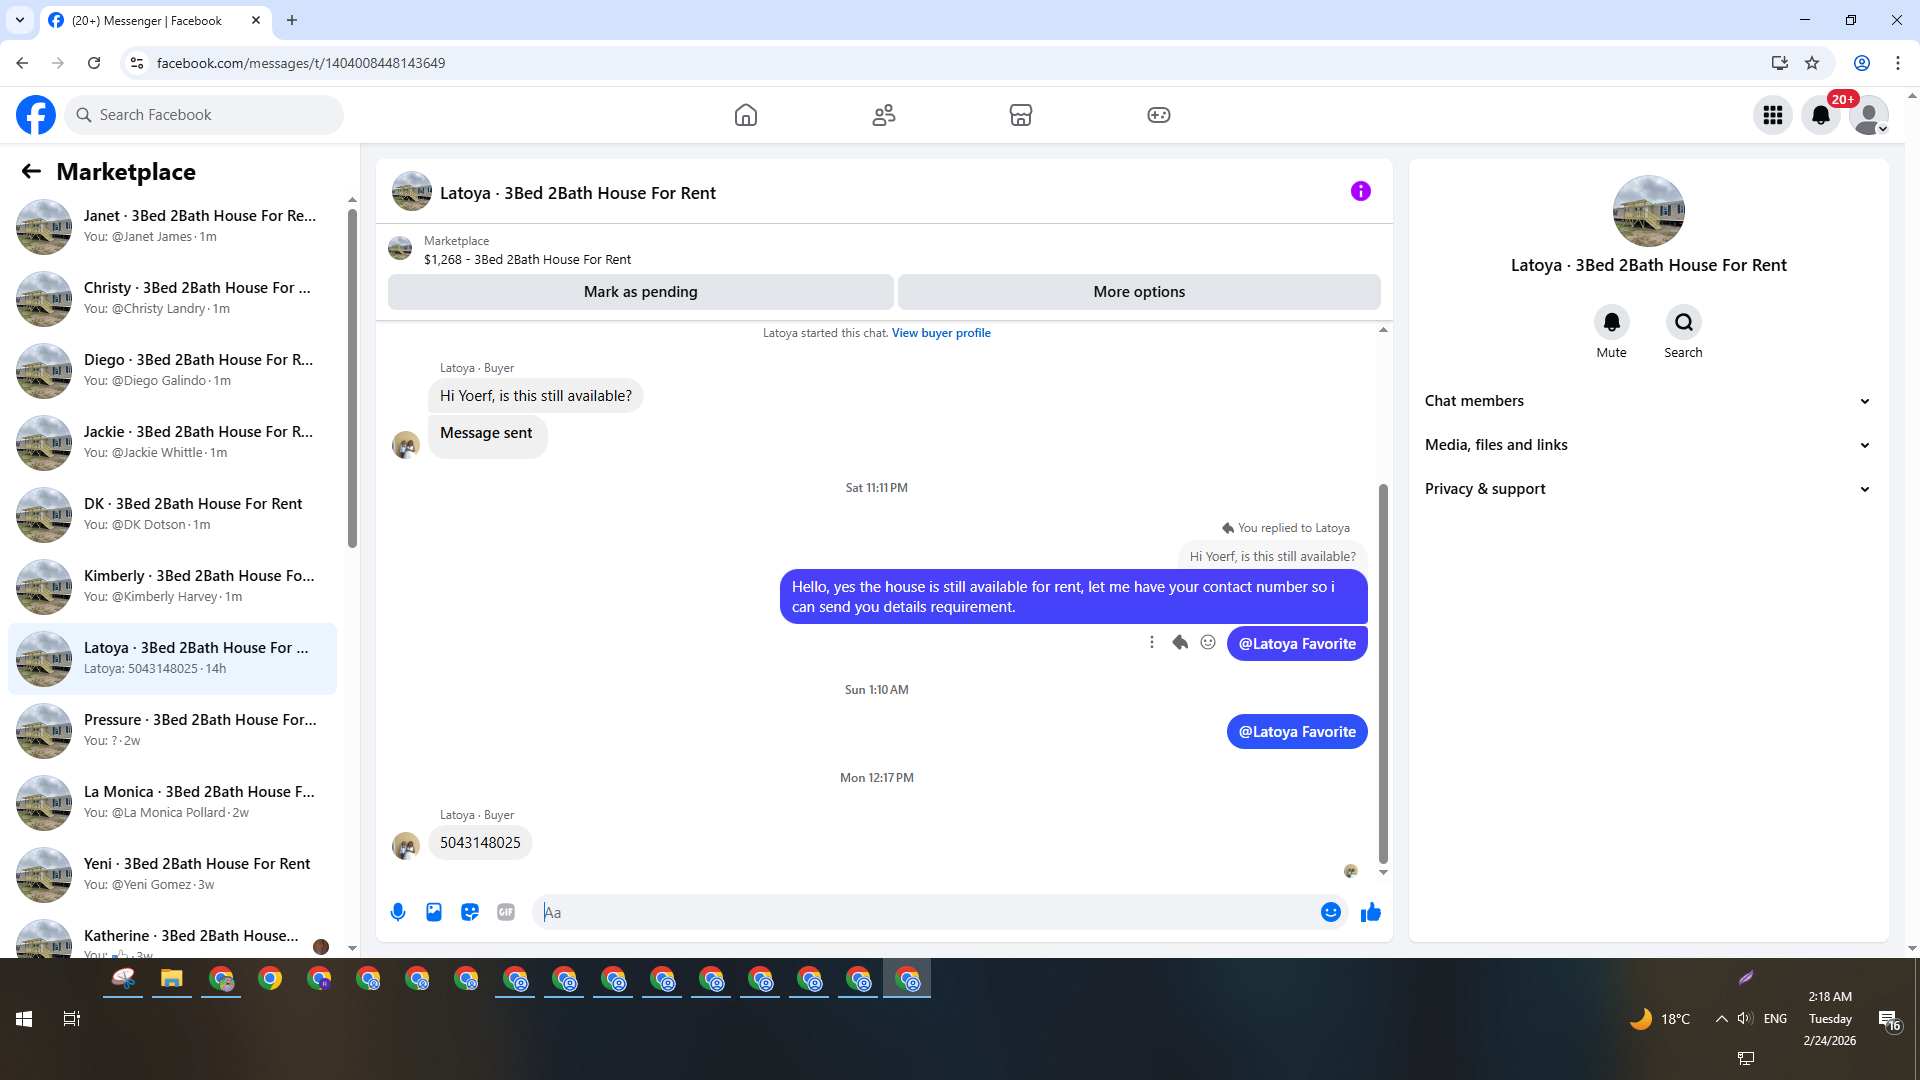Open the emoji picker in message box
The width and height of the screenshot is (1920, 1080).
tap(1330, 912)
